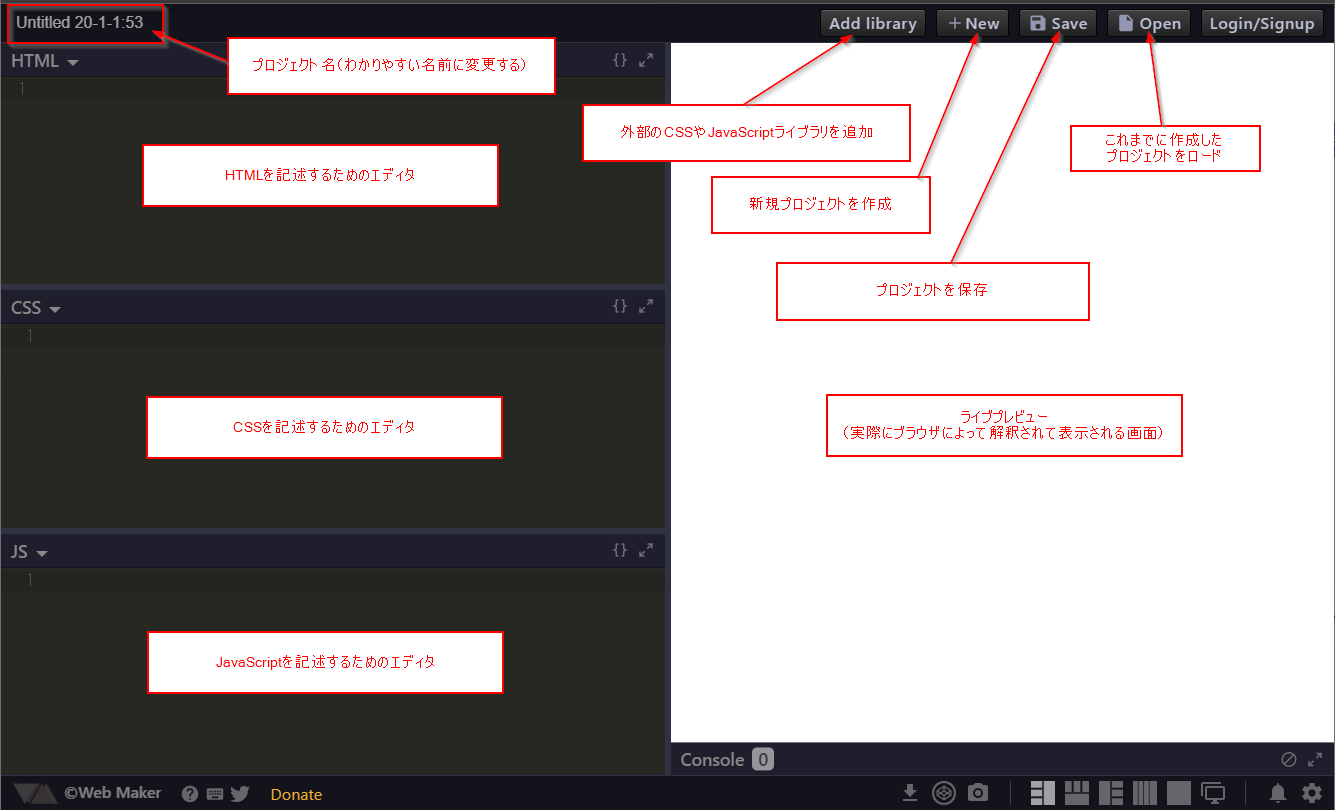Screen dimensions: 1335x810
Task: Open the settings gear
Action: click(1312, 793)
